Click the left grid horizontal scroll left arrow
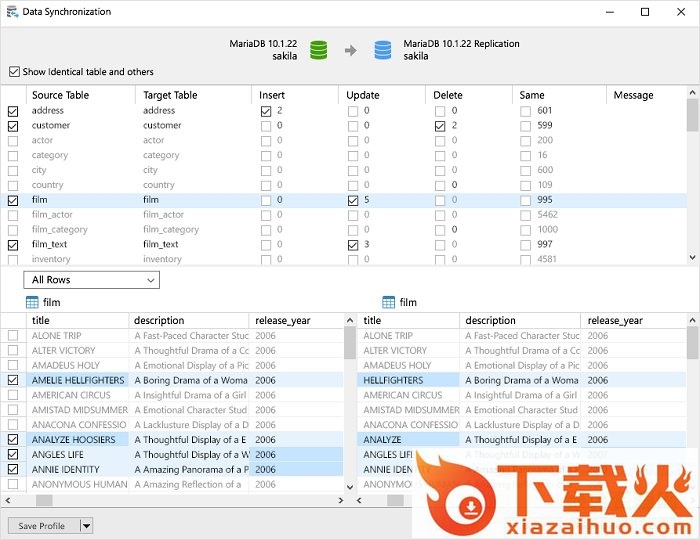The image size is (700, 540). click(x=8, y=500)
